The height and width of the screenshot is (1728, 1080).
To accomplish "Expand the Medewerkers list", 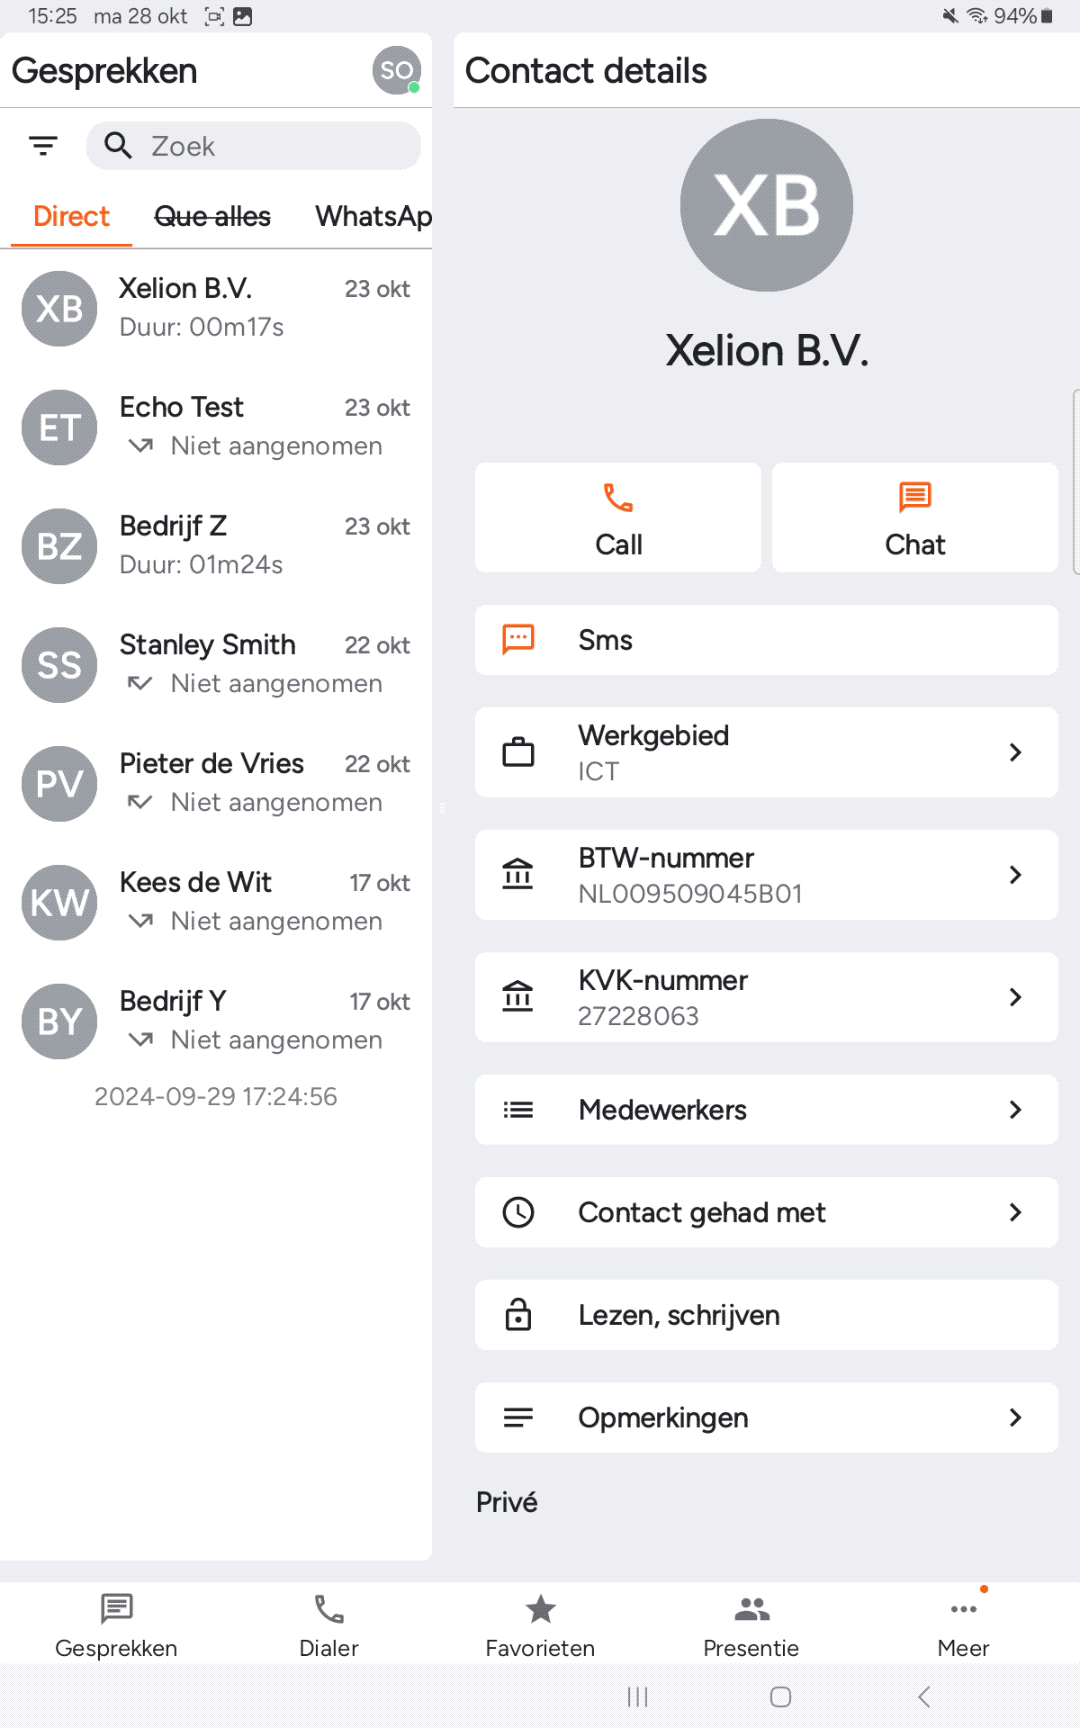I will [x=766, y=1110].
